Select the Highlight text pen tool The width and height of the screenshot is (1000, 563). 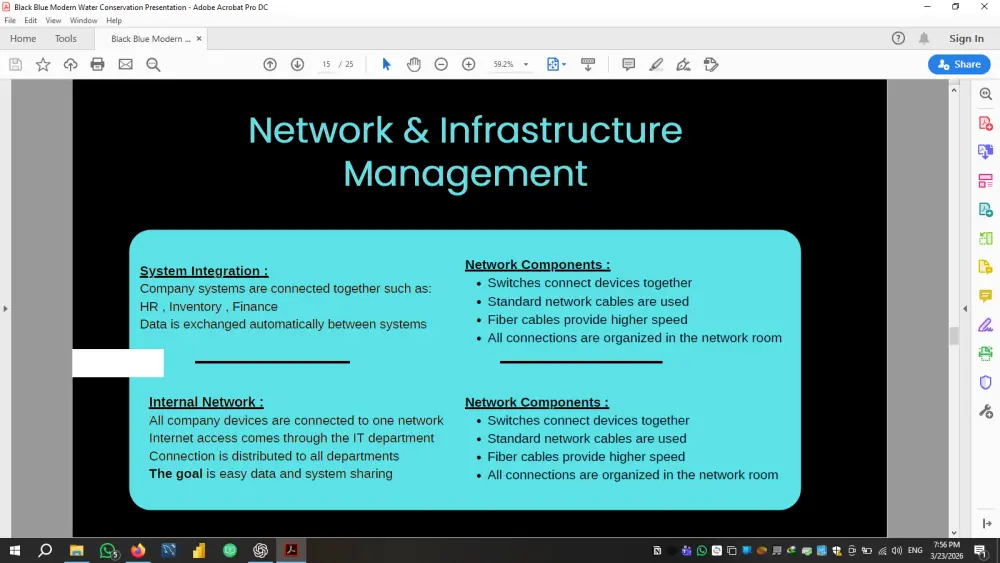[x=656, y=64]
